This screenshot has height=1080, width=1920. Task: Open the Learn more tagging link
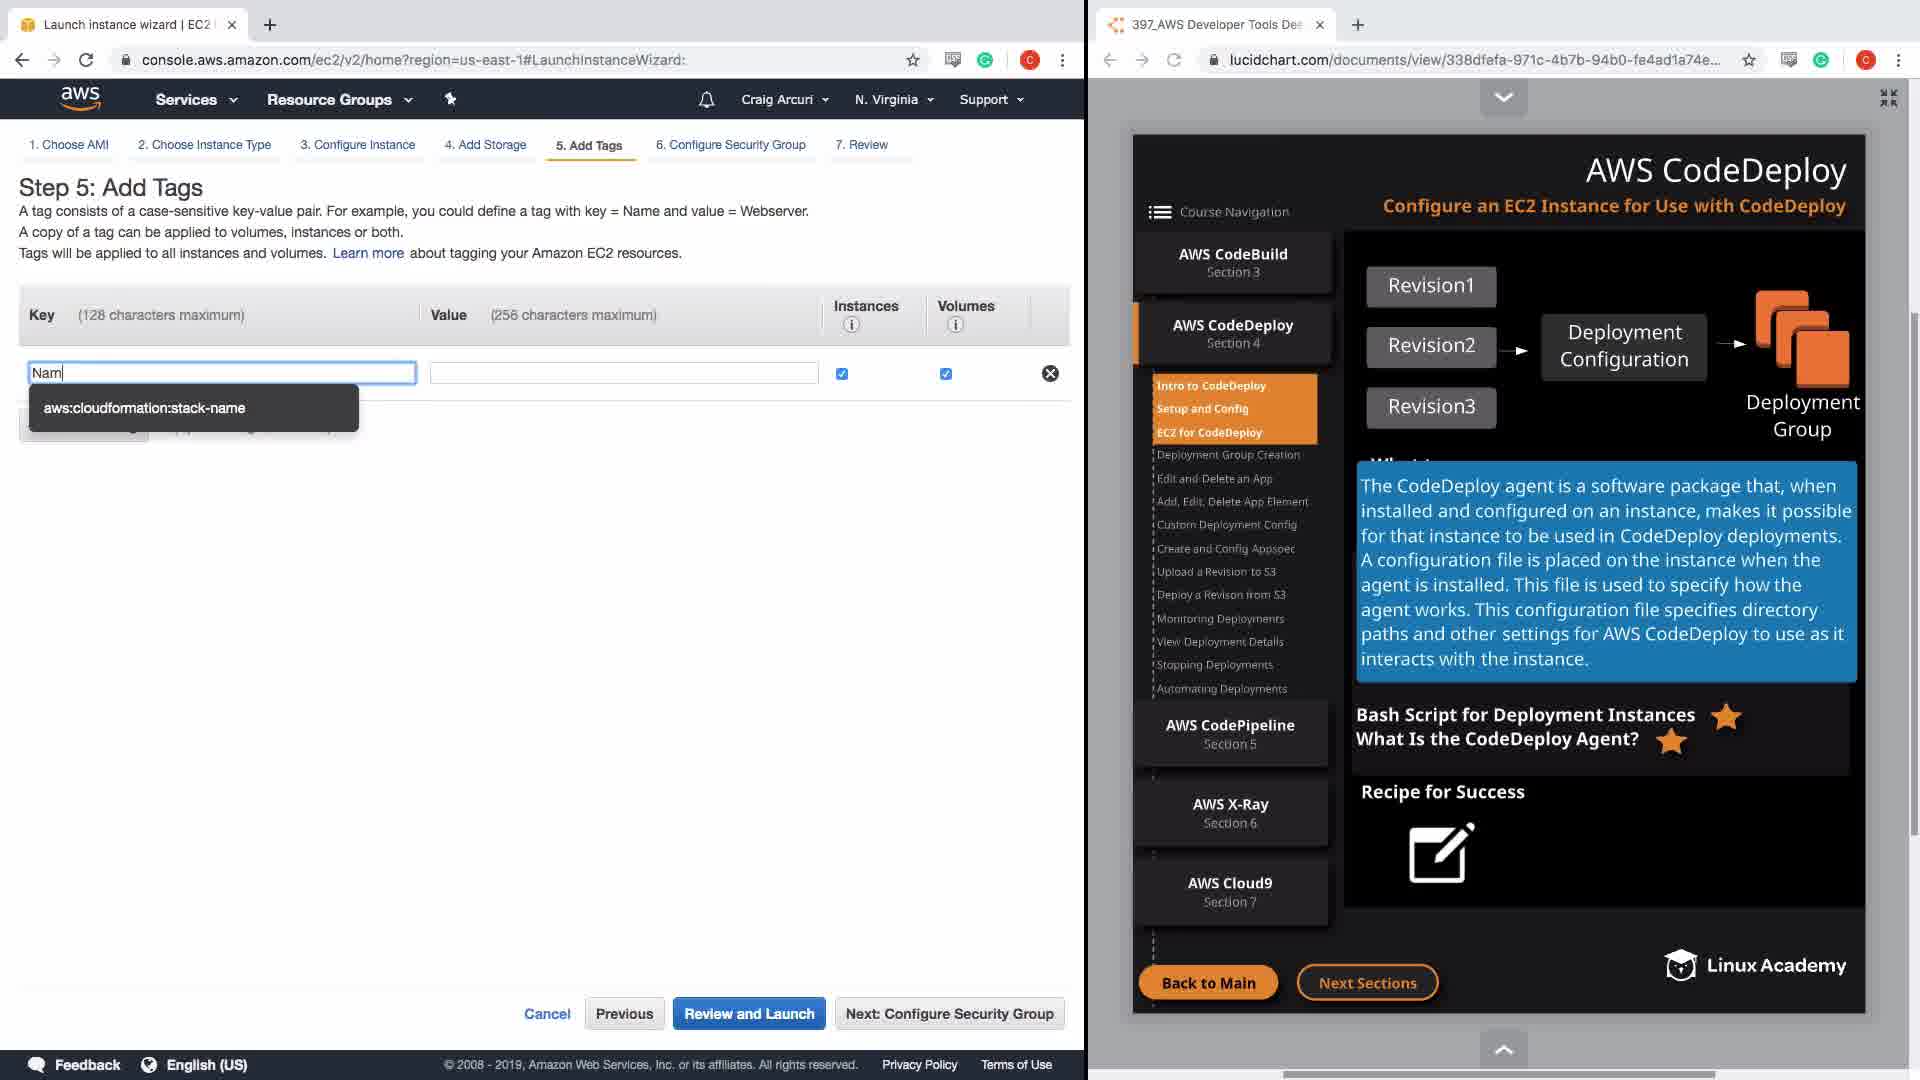click(x=368, y=253)
